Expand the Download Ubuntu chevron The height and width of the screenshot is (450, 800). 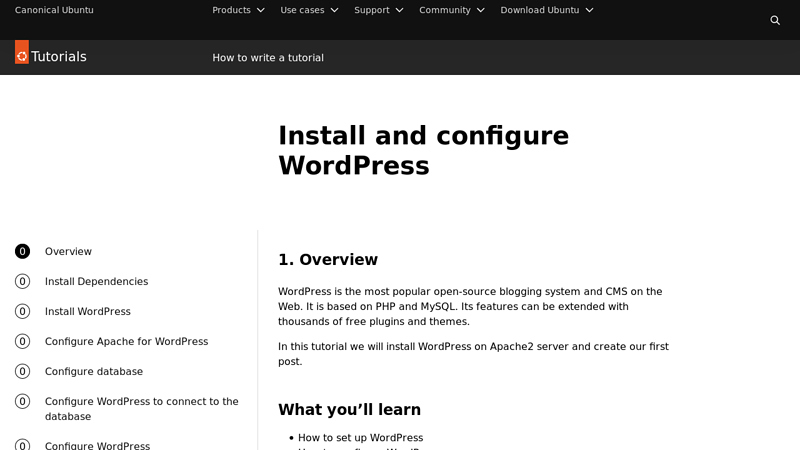pyautogui.click(x=589, y=10)
